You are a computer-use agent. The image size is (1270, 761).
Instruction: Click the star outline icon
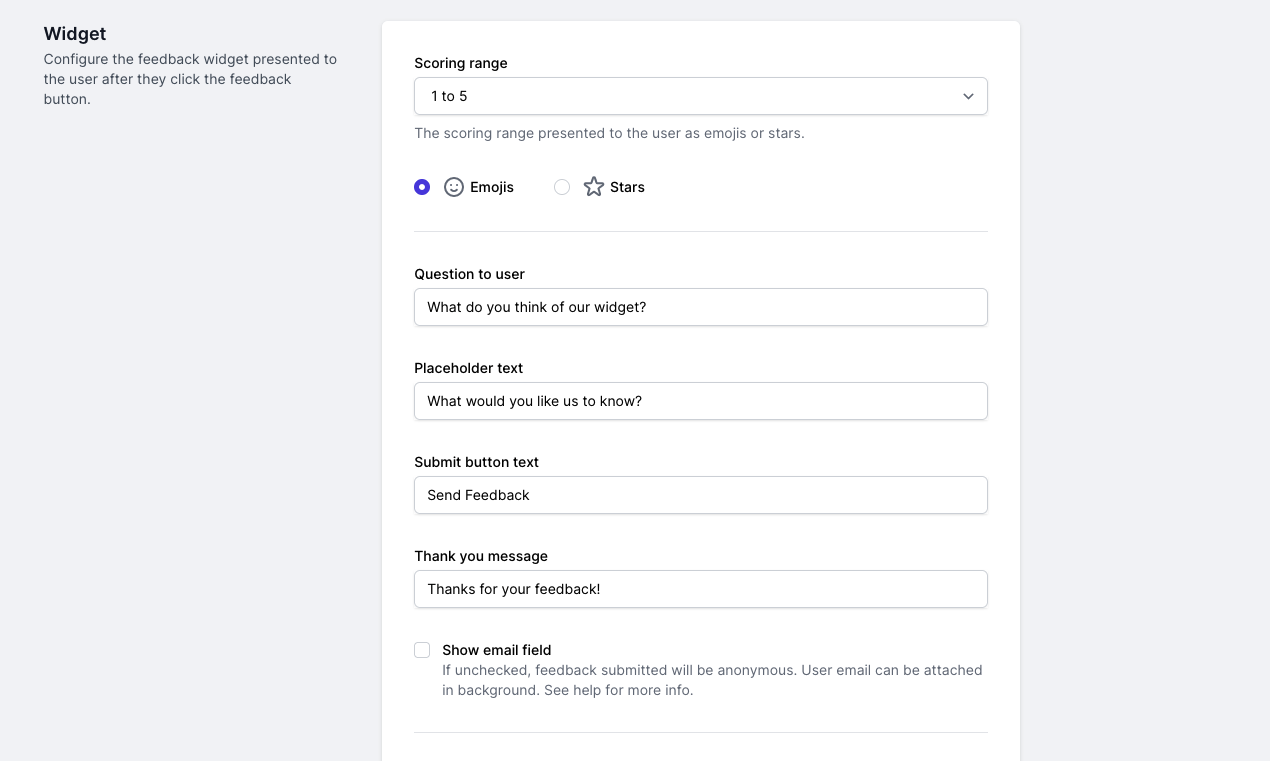(x=594, y=187)
